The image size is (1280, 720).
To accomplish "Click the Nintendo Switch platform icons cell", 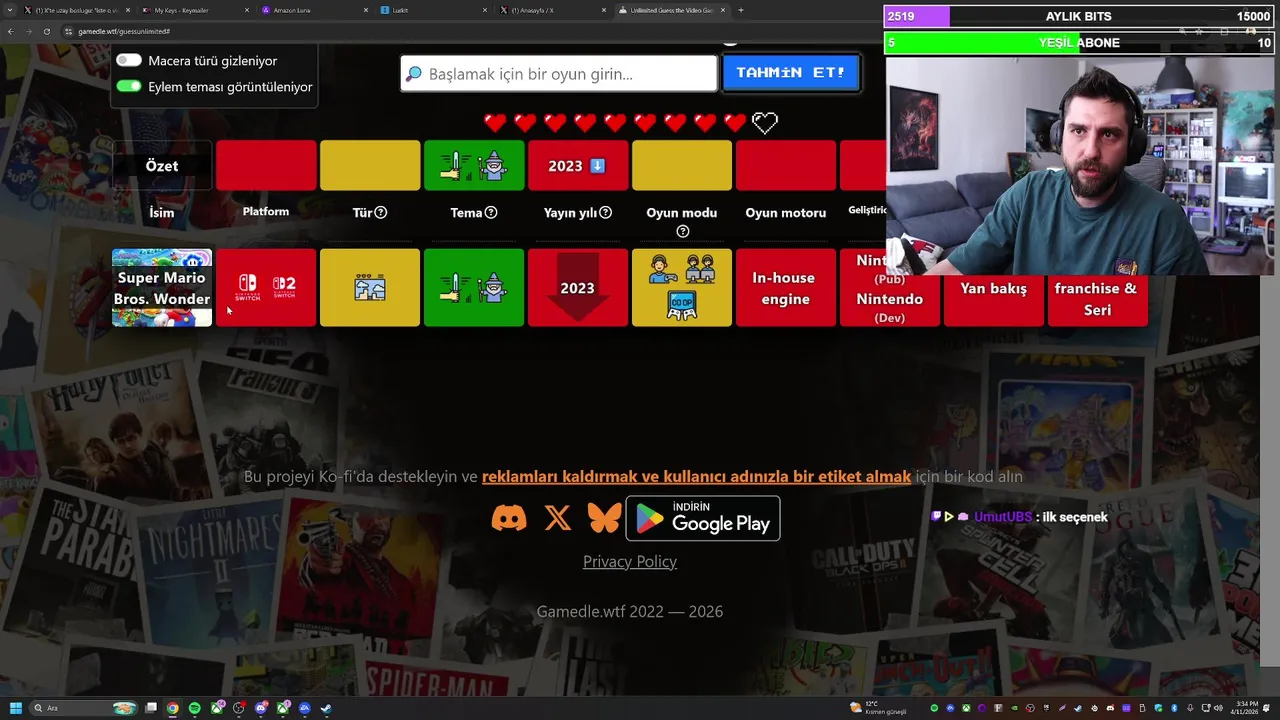I will (x=266, y=288).
